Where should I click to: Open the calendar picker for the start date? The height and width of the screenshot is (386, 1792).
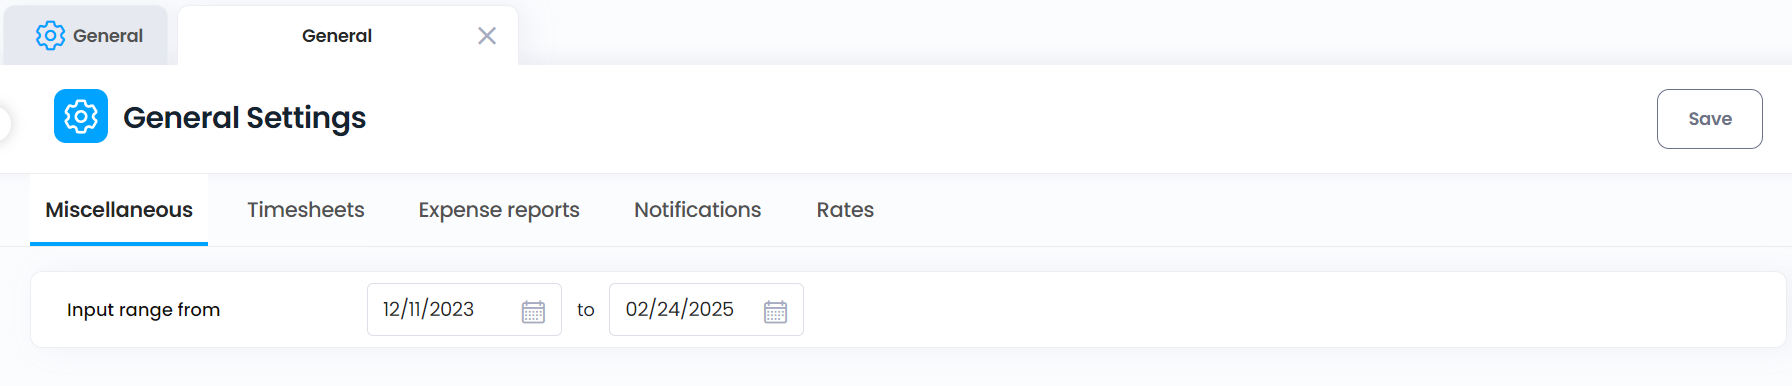tap(533, 311)
